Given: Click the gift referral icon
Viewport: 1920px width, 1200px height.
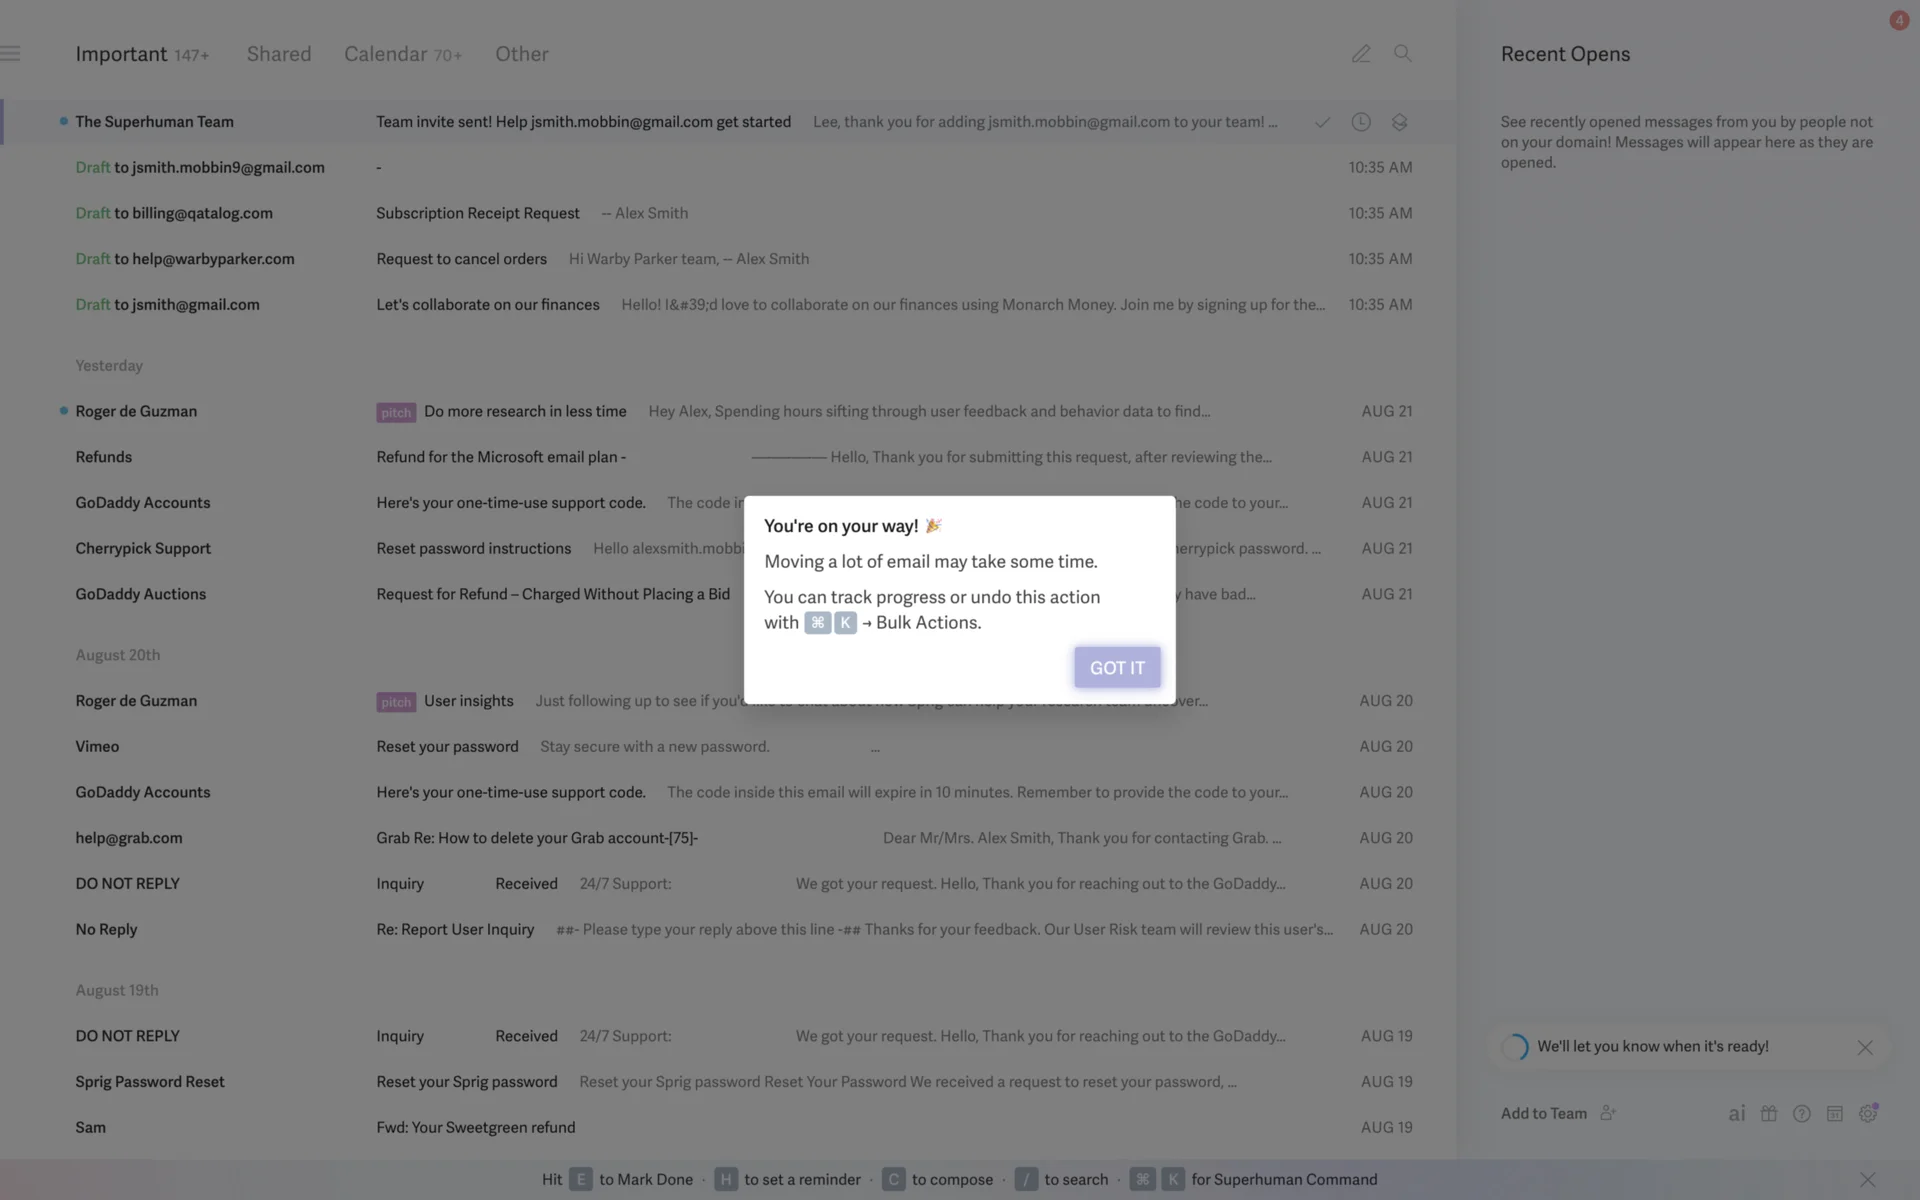Looking at the screenshot, I should (1769, 1113).
